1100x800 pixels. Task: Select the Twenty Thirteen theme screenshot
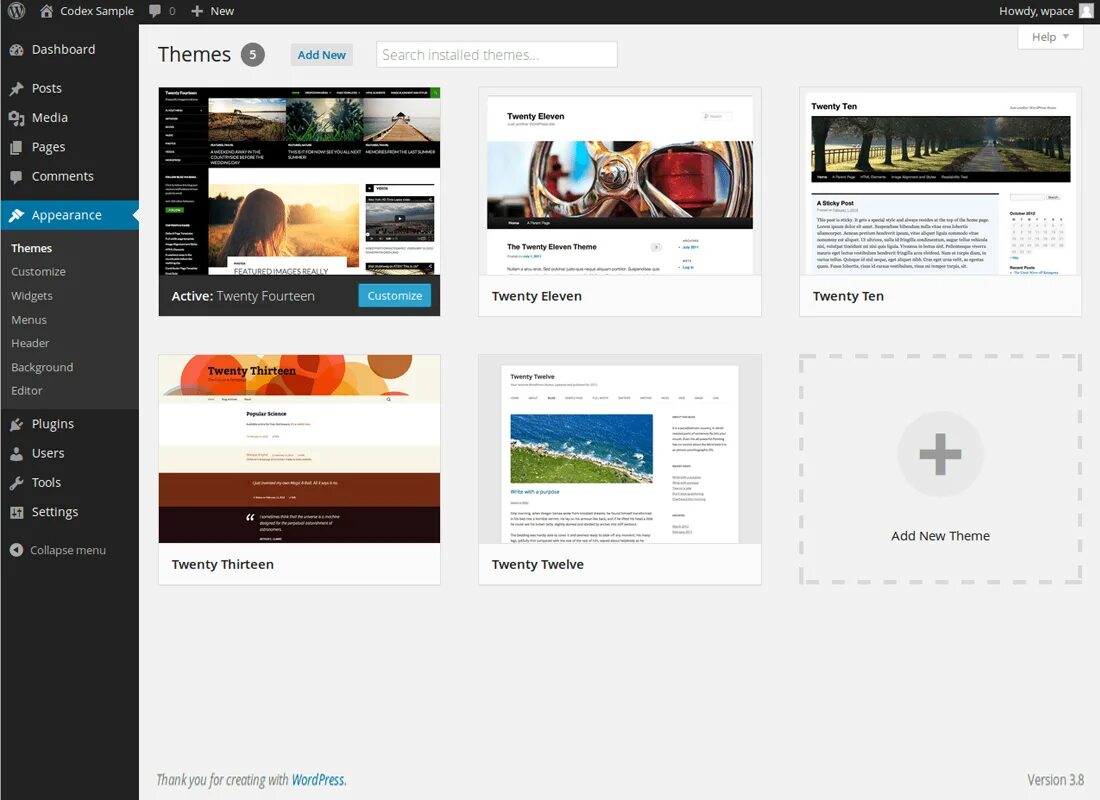[x=300, y=449]
